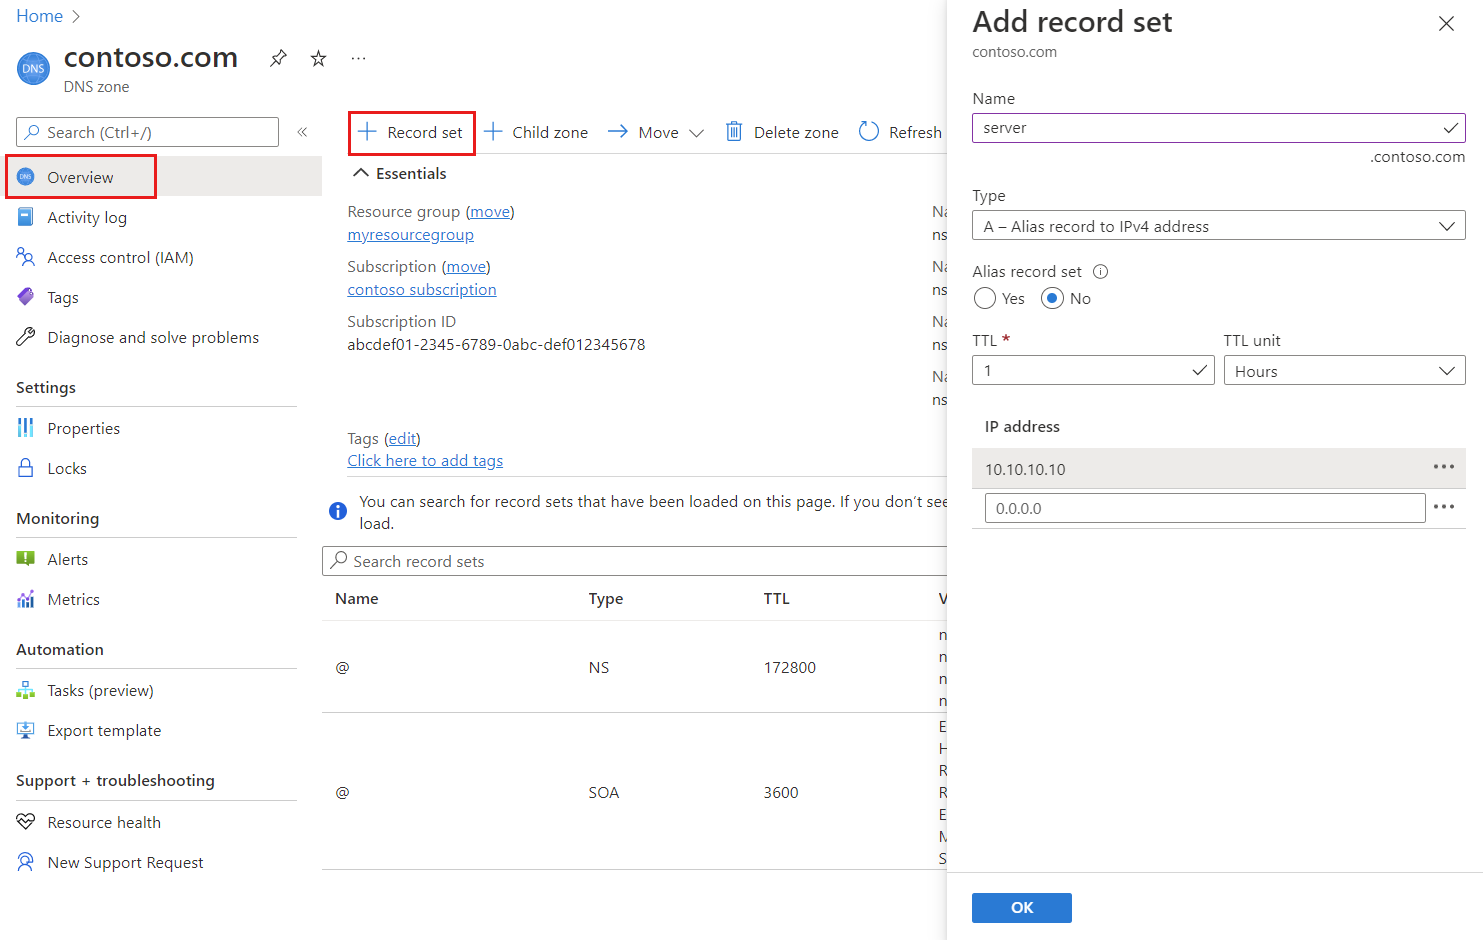Screen dimensions: 1483x940
Task: Click the OK button
Action: coord(1021,907)
